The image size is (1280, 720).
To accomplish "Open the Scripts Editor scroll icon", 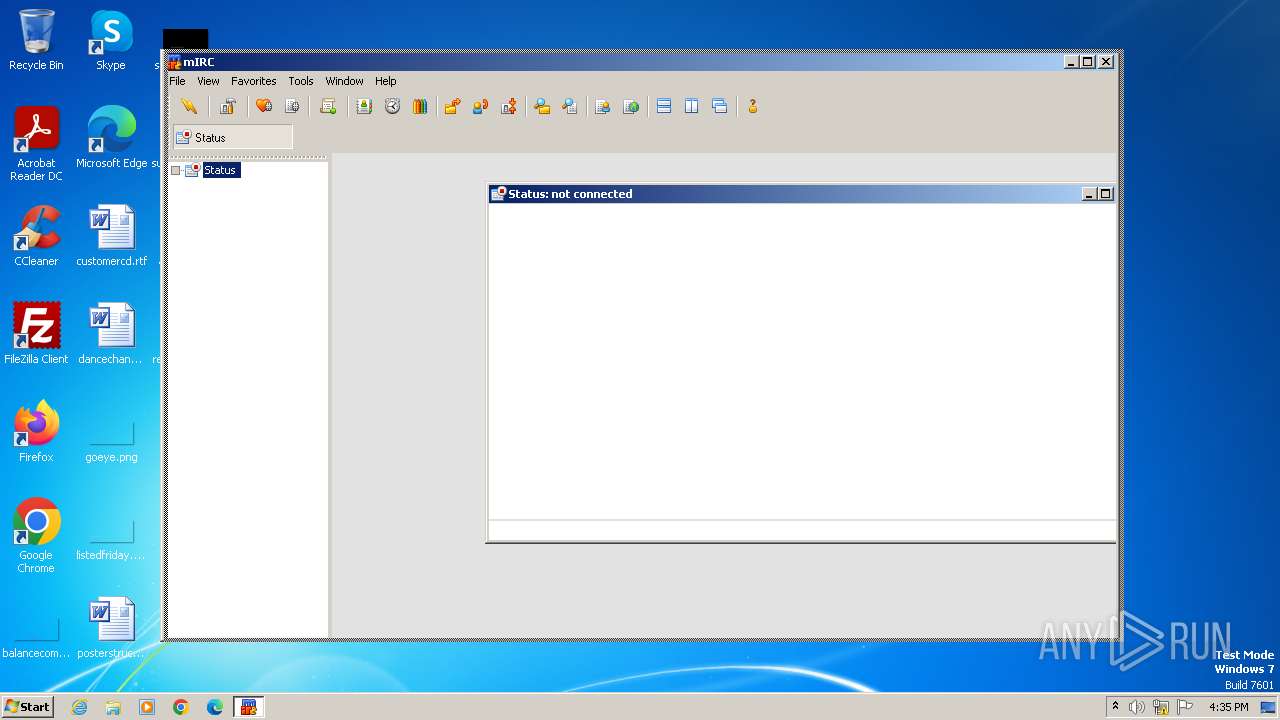I will click(x=328, y=106).
